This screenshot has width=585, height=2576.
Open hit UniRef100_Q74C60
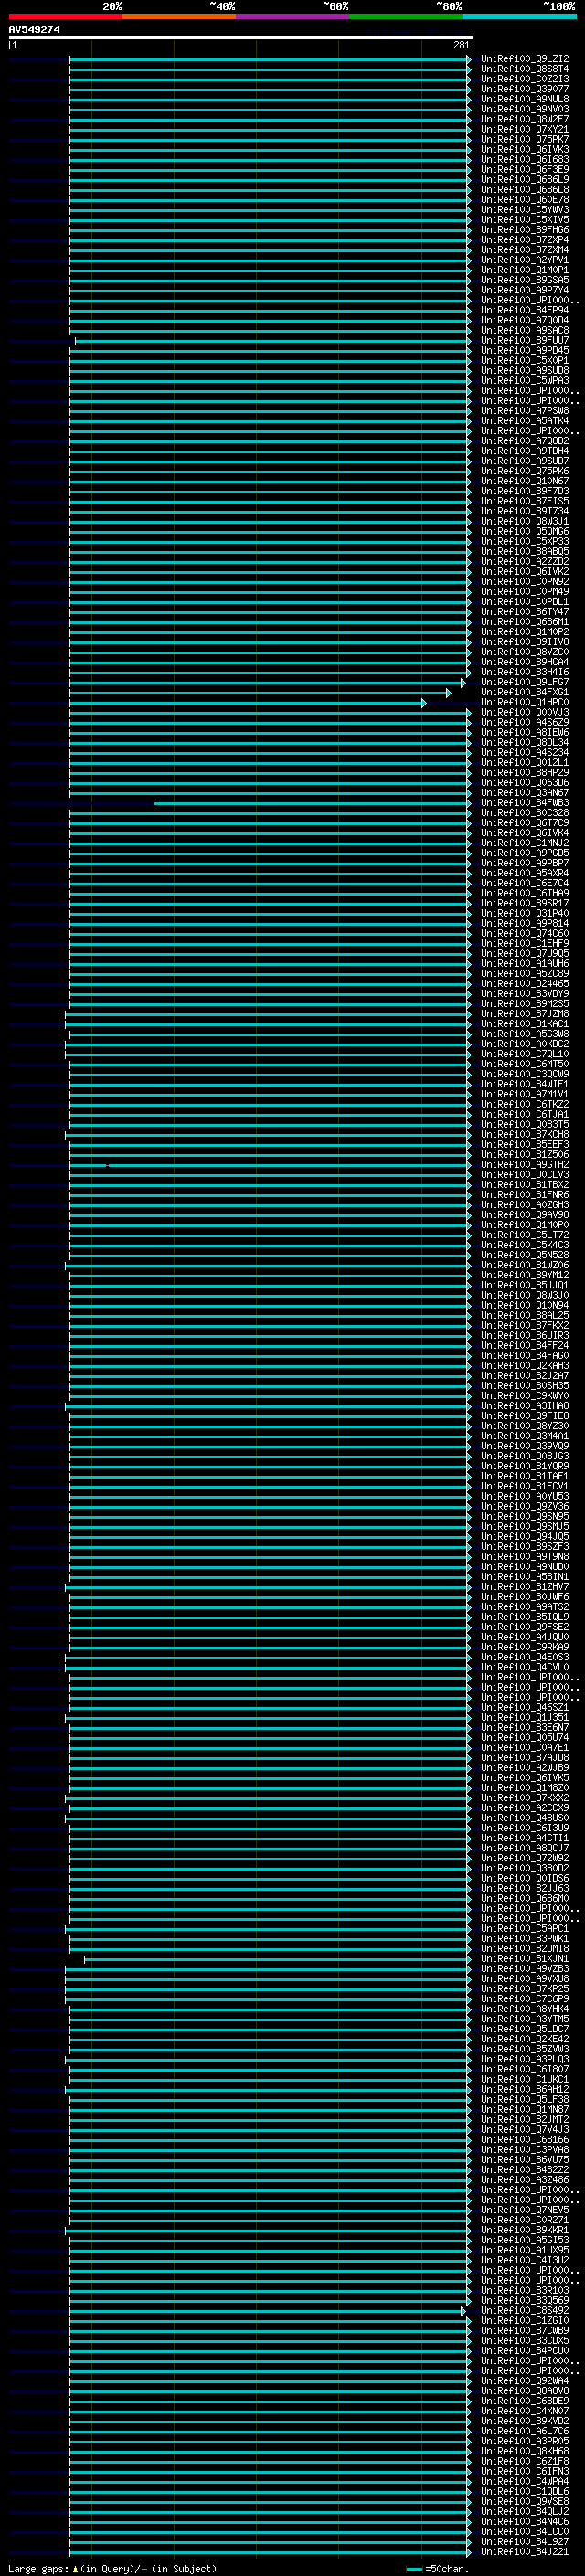(525, 933)
